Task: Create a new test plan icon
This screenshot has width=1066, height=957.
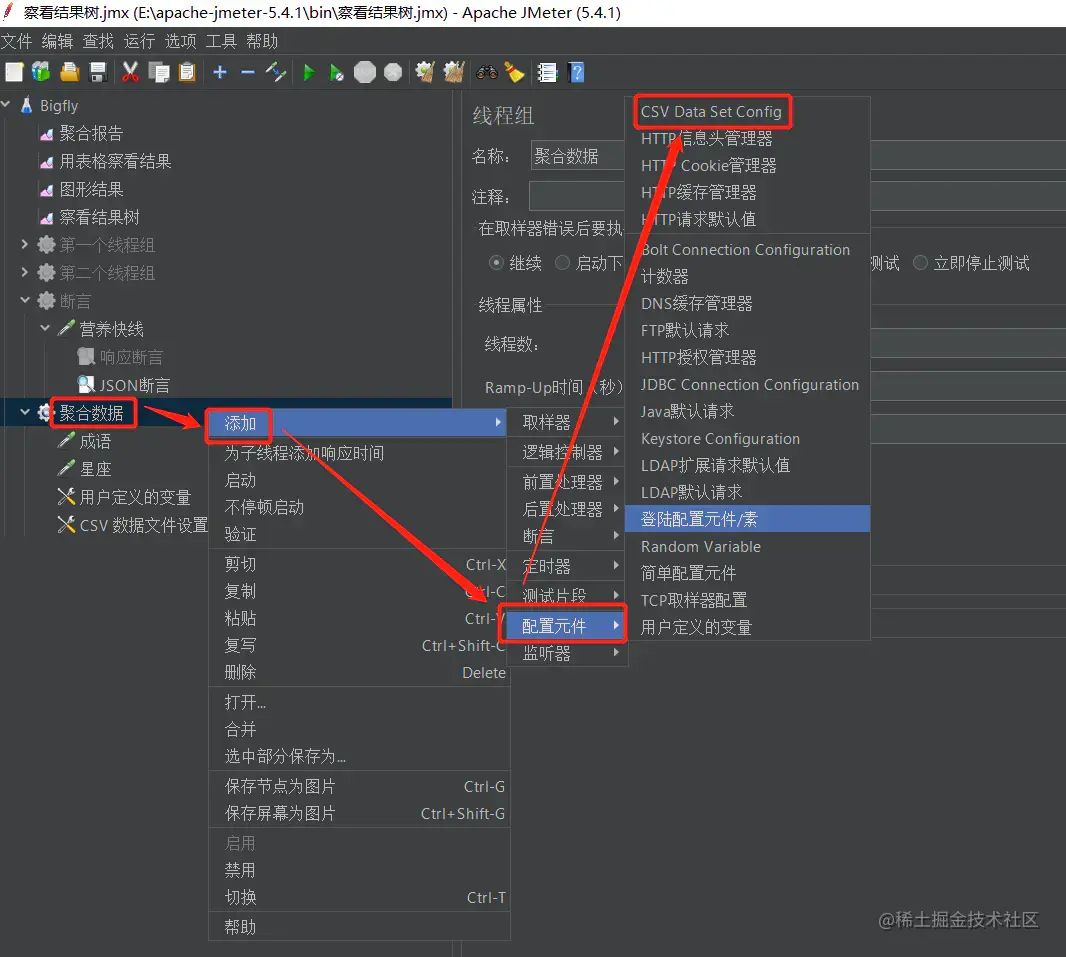Action: (x=14, y=72)
